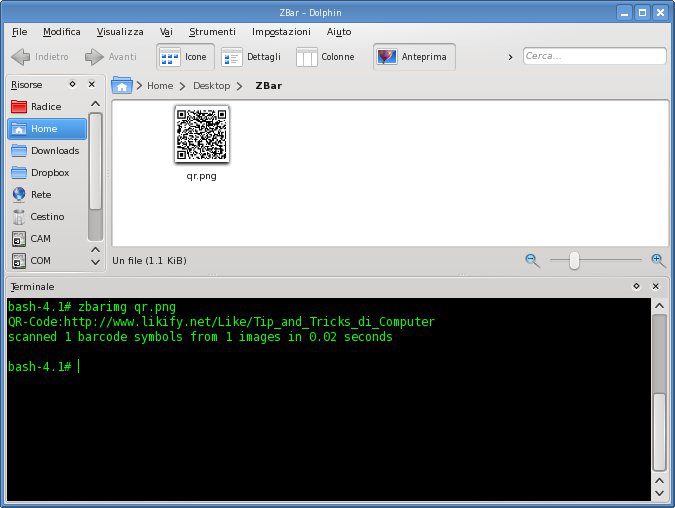Navigate to Home in the breadcrumb

(160, 86)
